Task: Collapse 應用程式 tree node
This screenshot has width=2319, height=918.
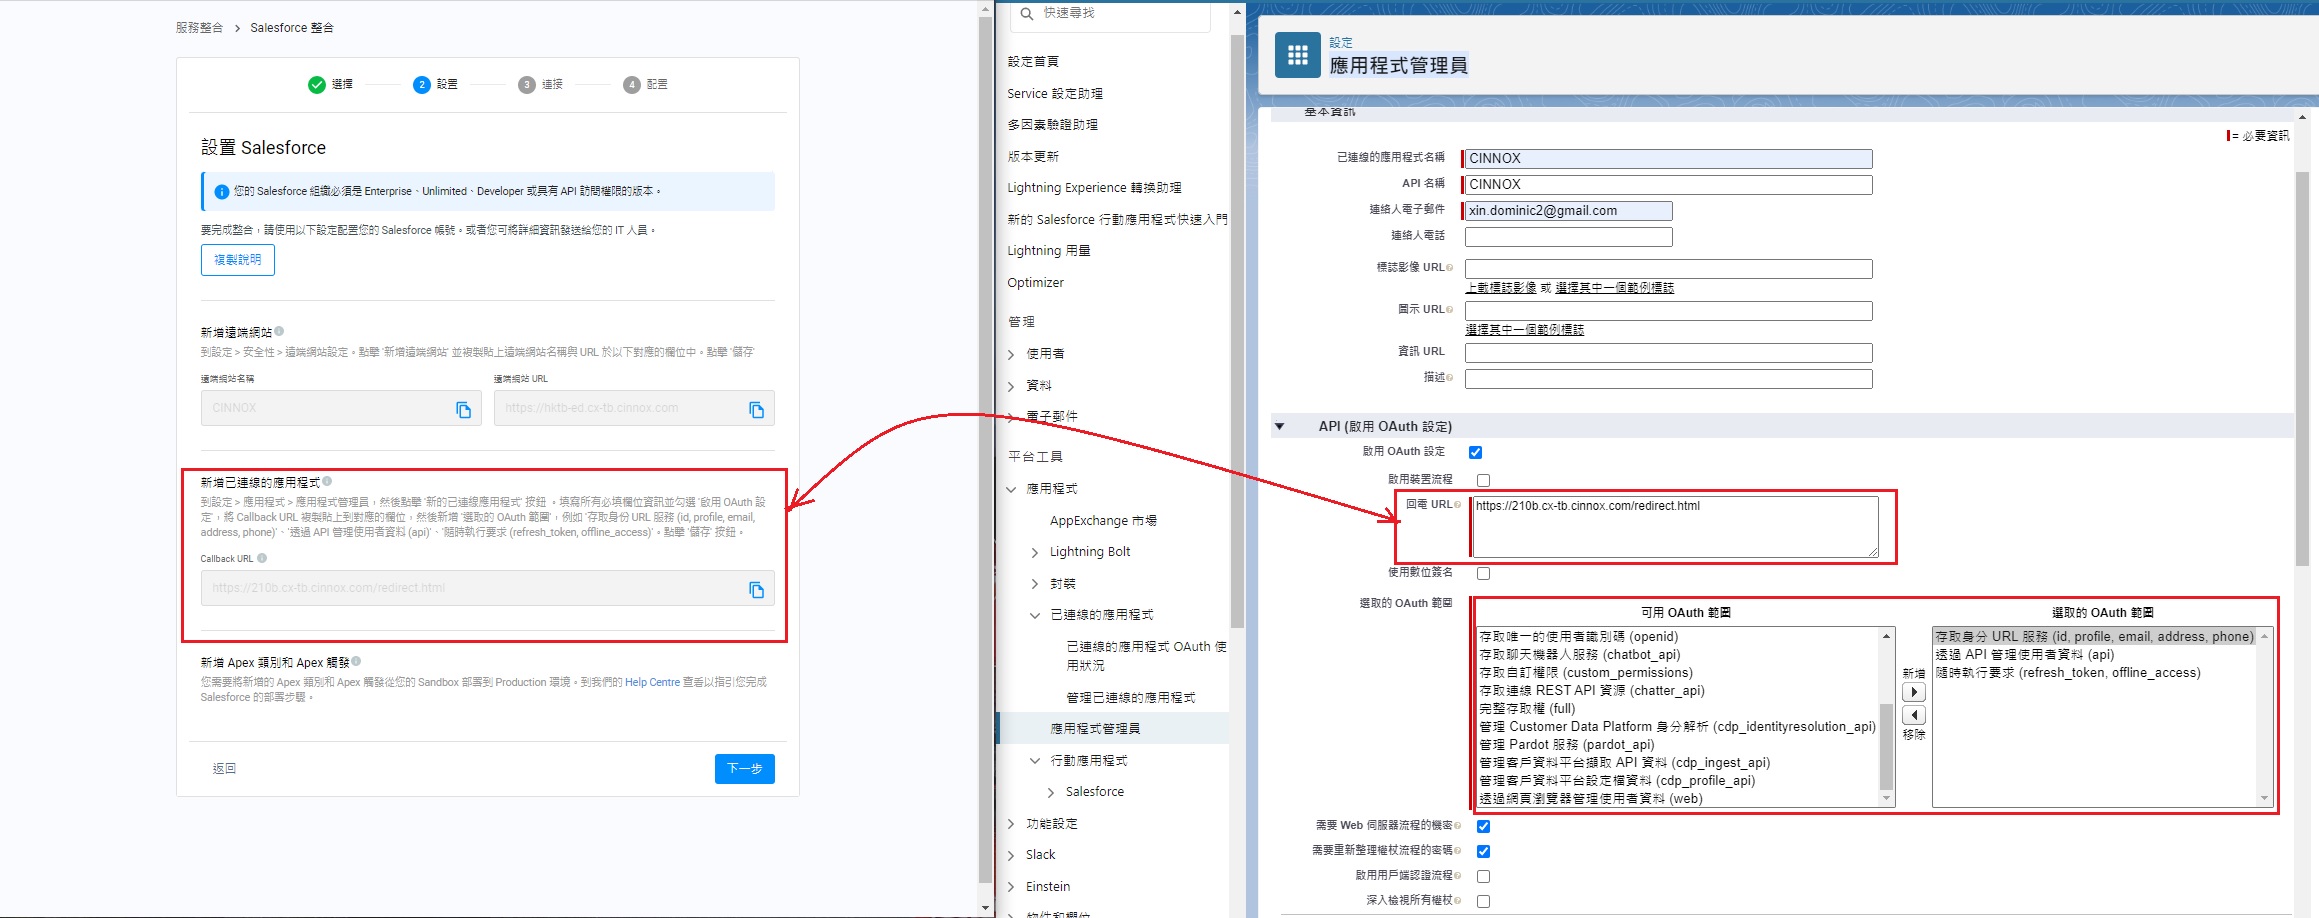Action: [1011, 489]
